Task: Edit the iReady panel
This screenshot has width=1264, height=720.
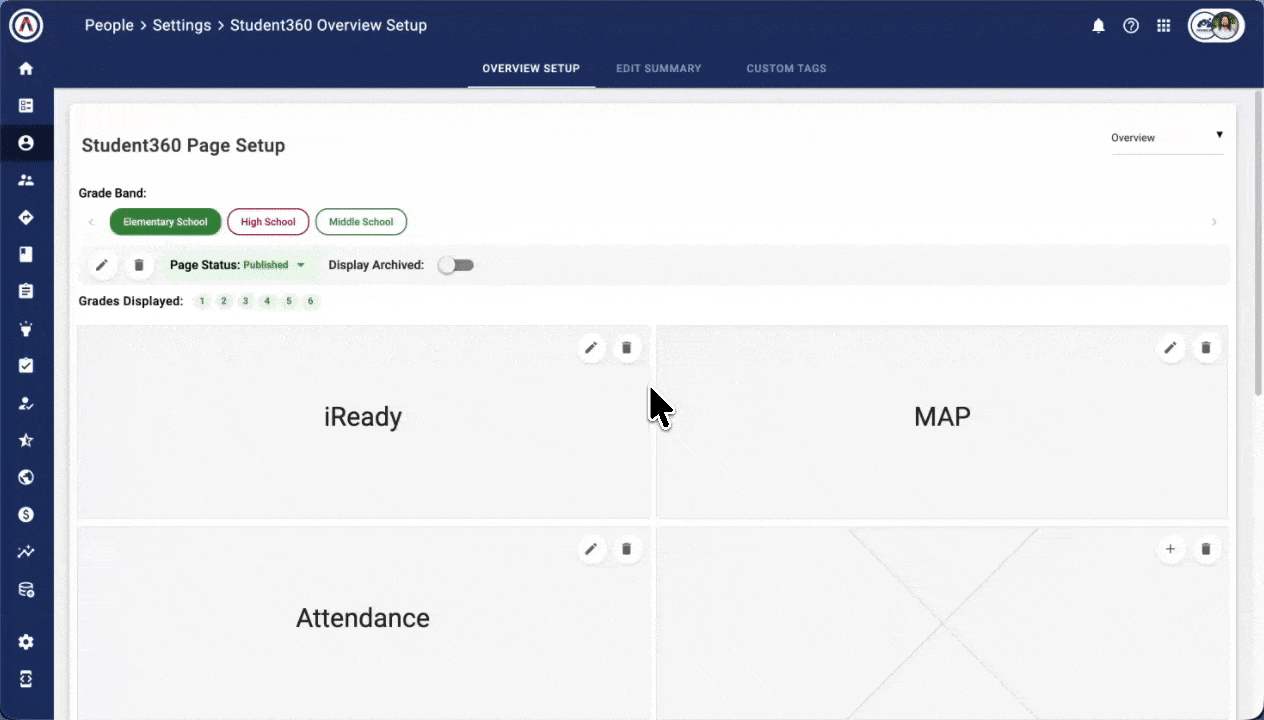Action: pyautogui.click(x=591, y=348)
